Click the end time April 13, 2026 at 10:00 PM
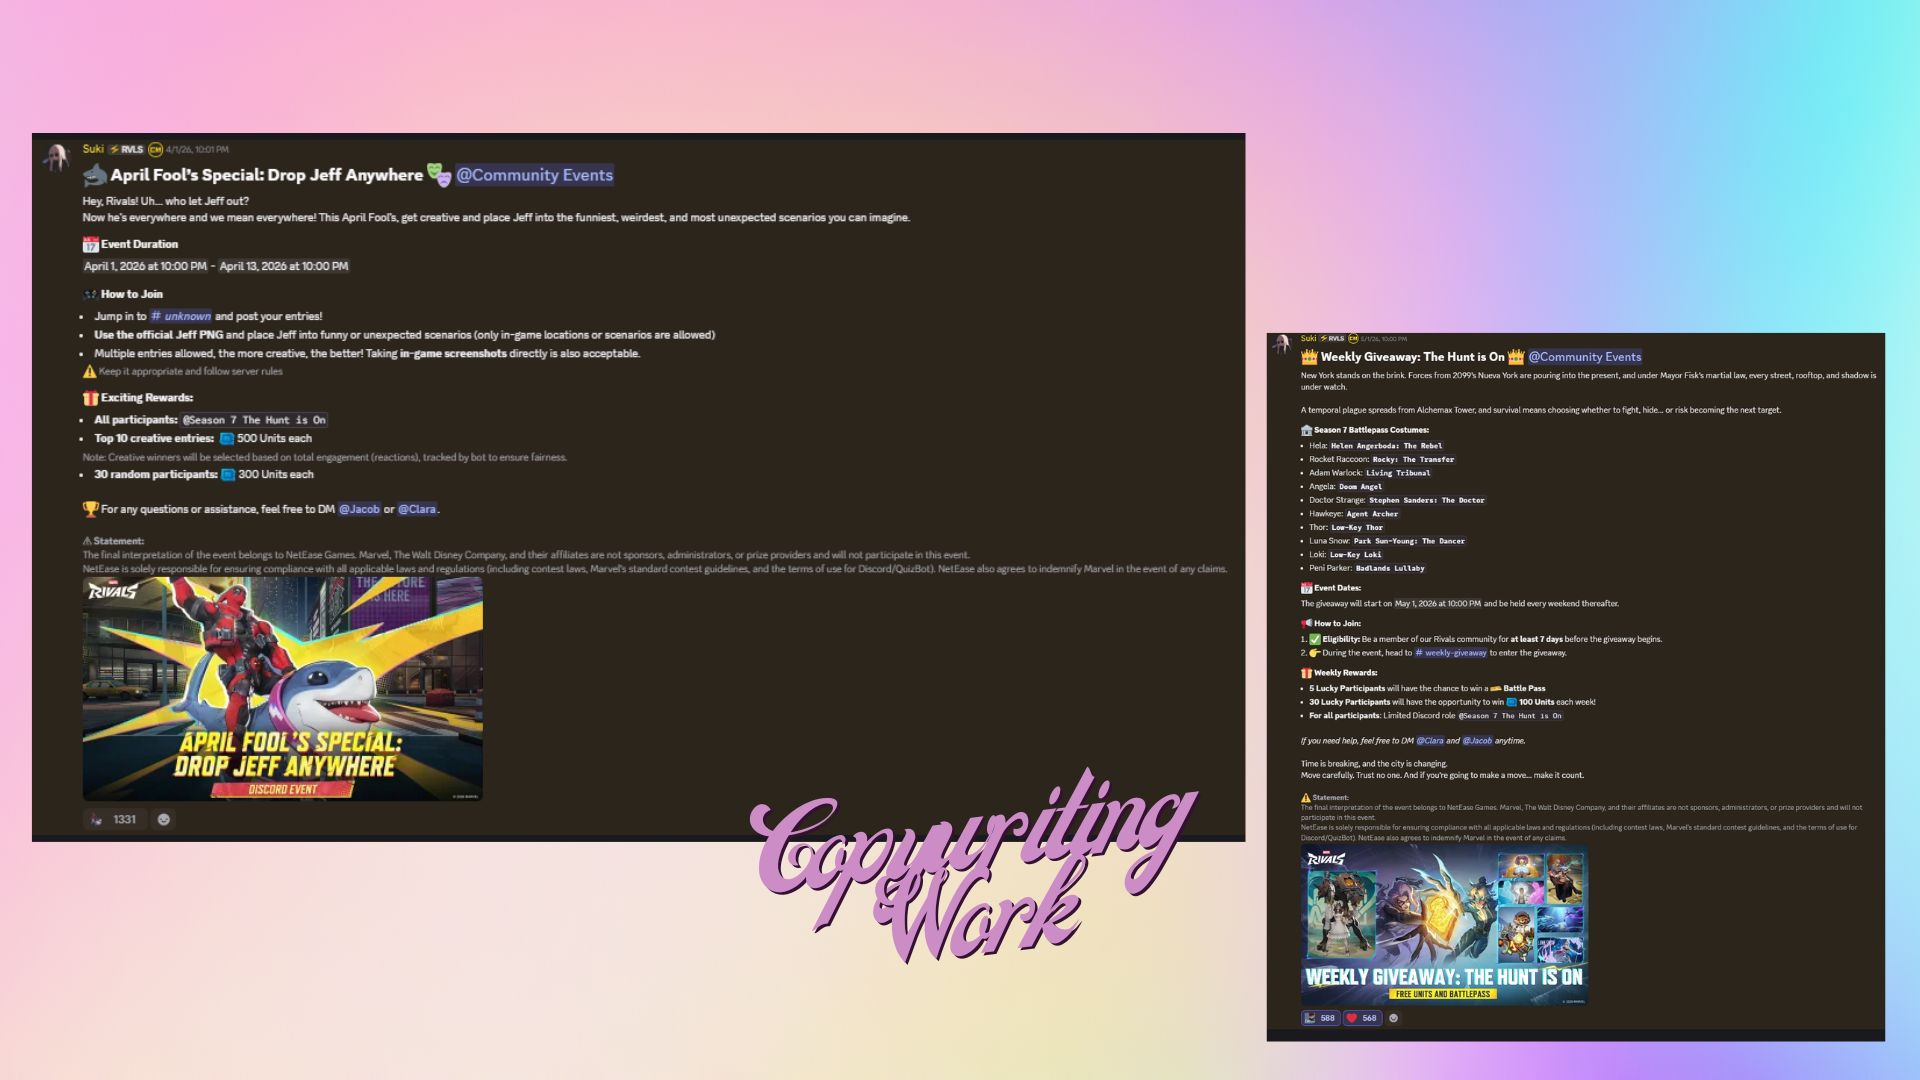The image size is (1920, 1080). click(284, 266)
